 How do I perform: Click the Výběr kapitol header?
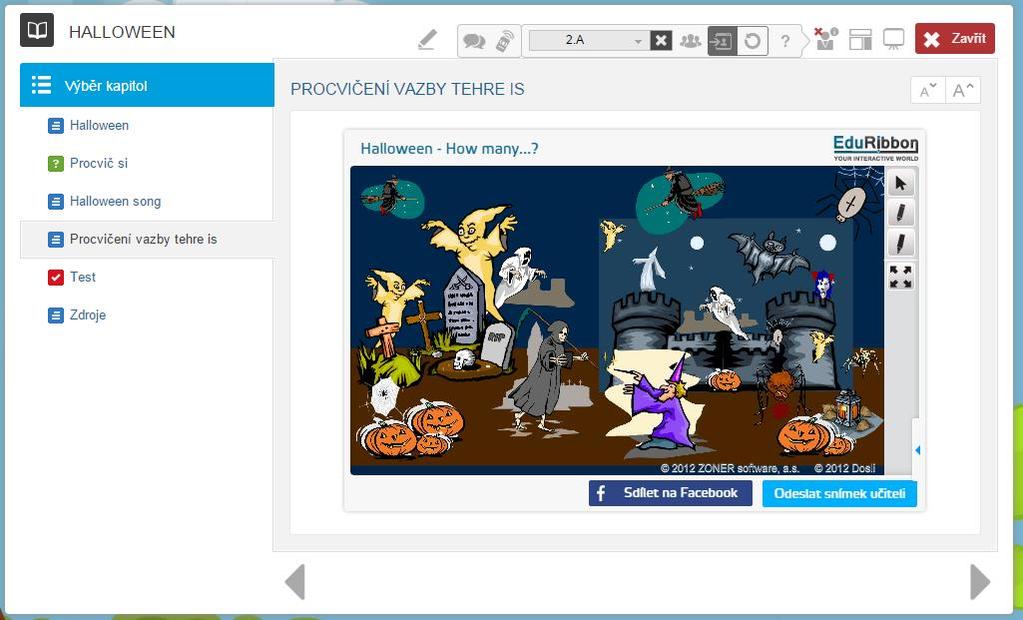[x=147, y=85]
